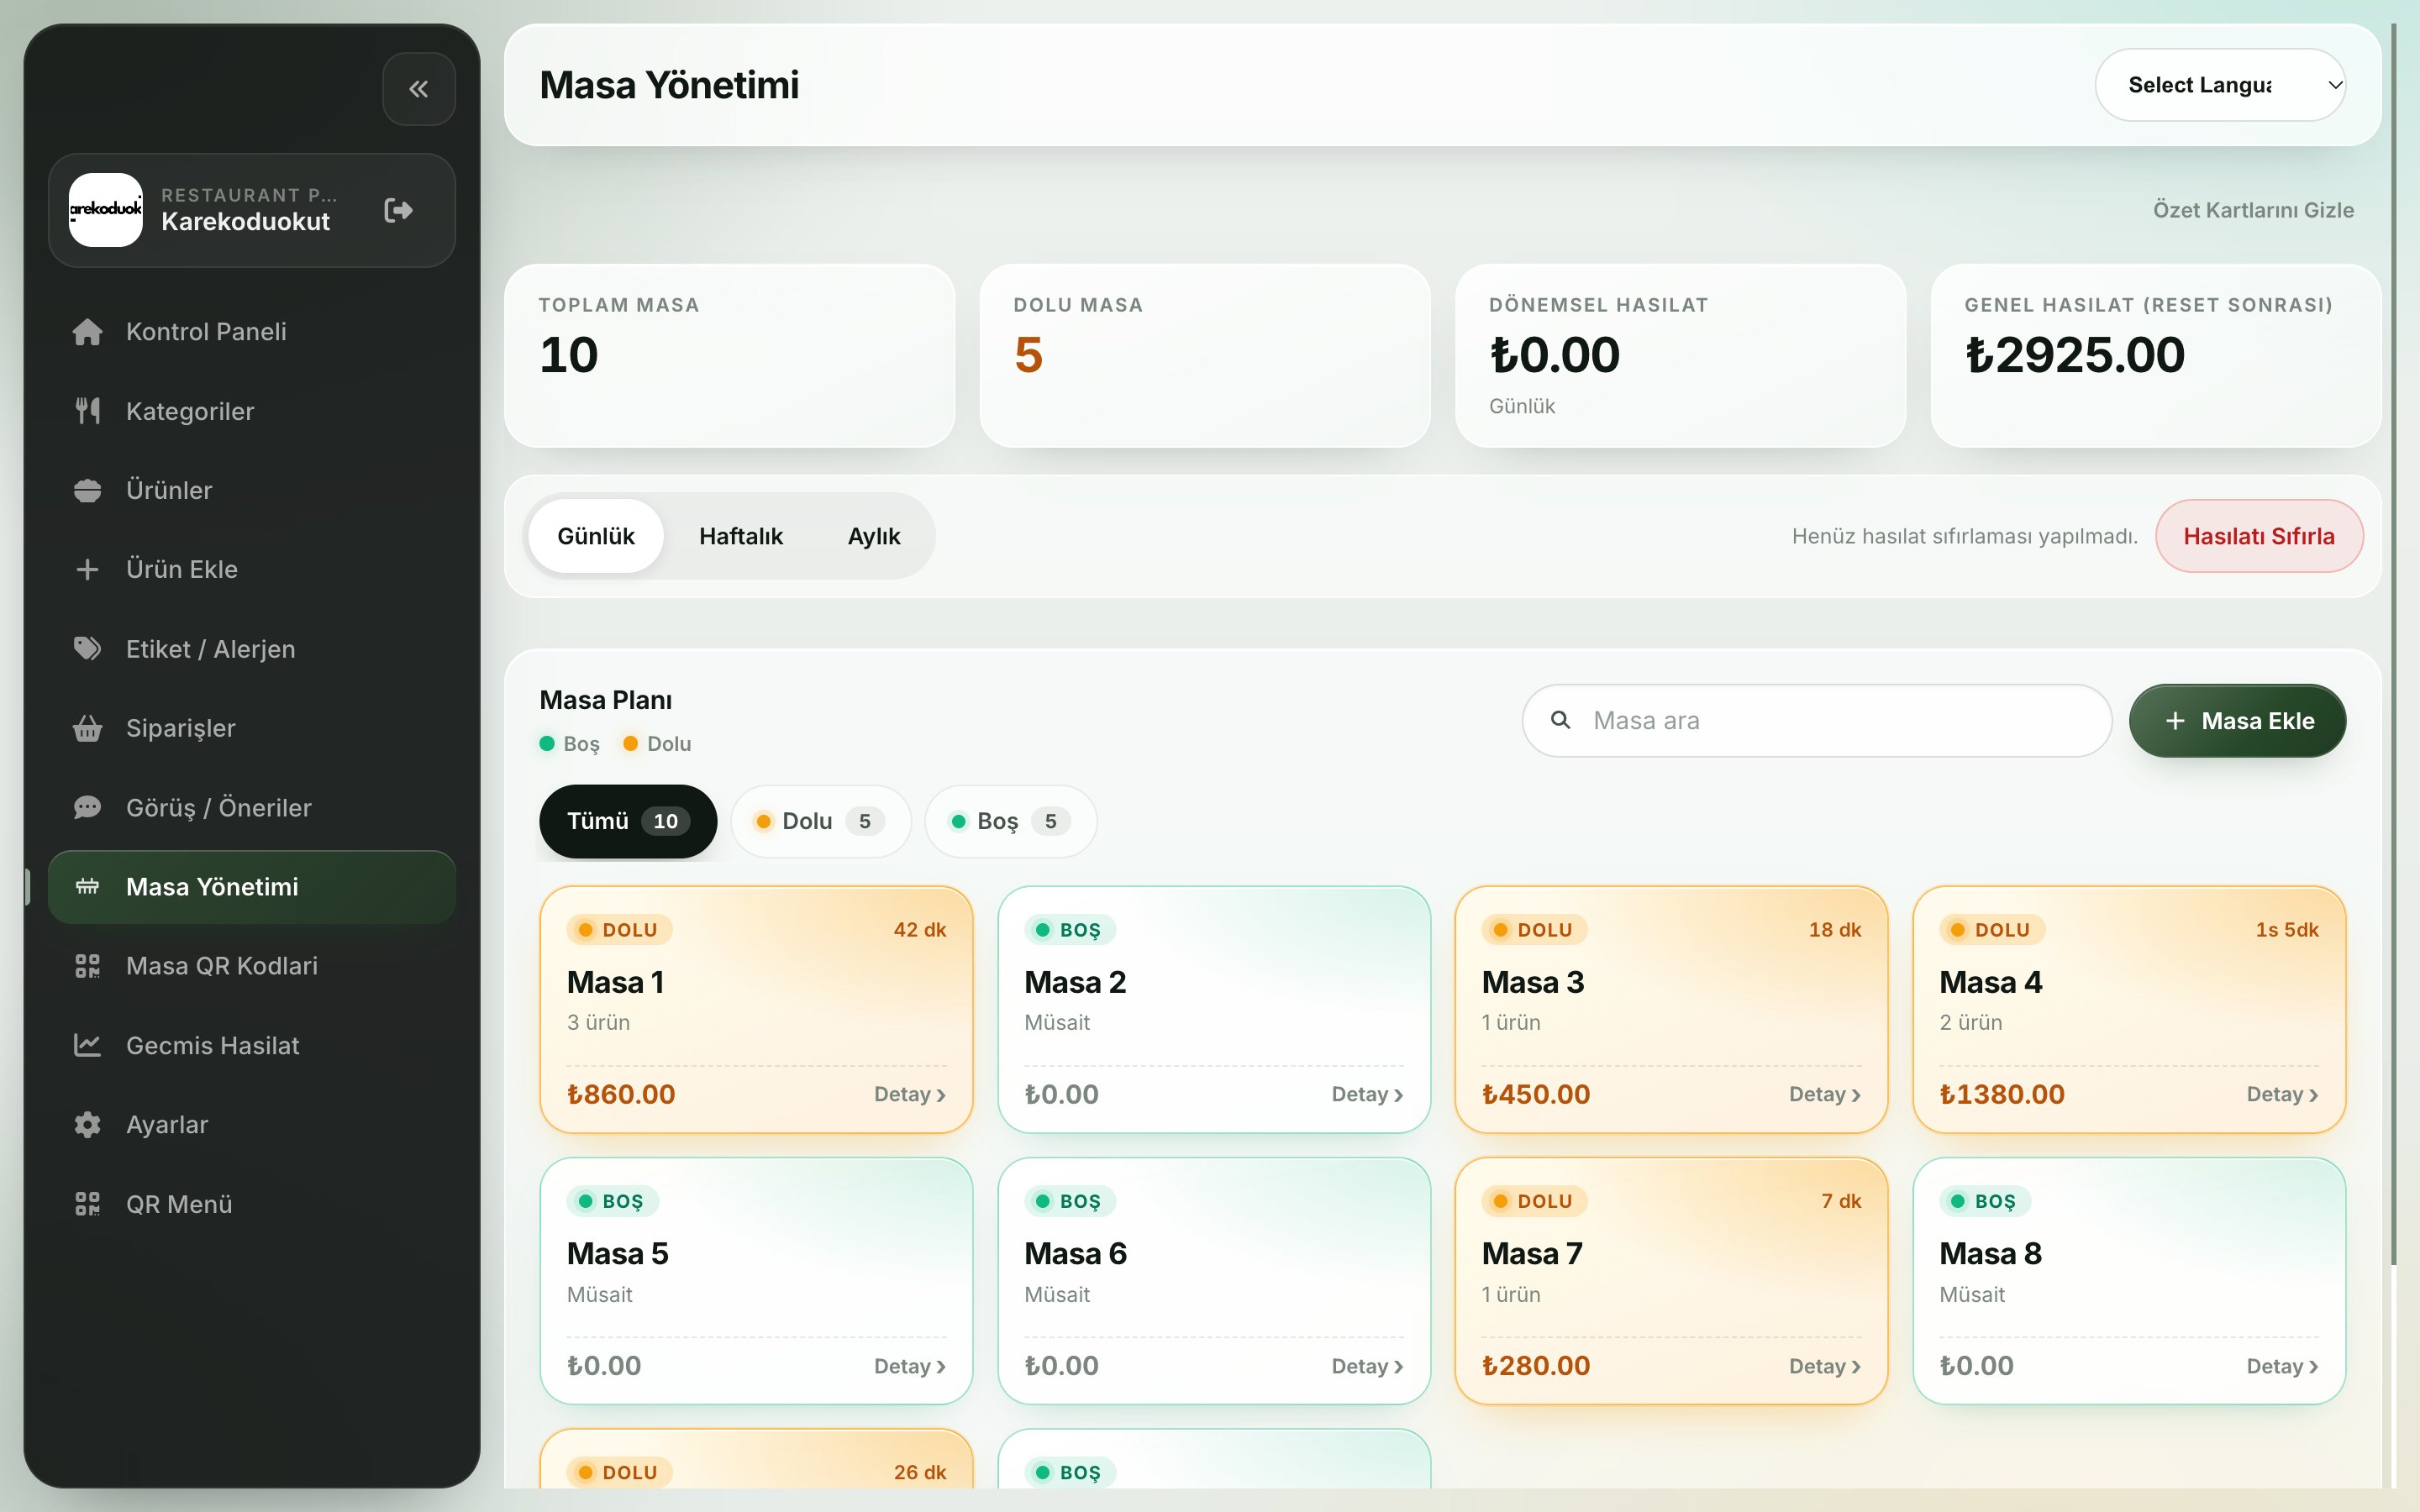Open the Select Language dropdown

click(2220, 85)
